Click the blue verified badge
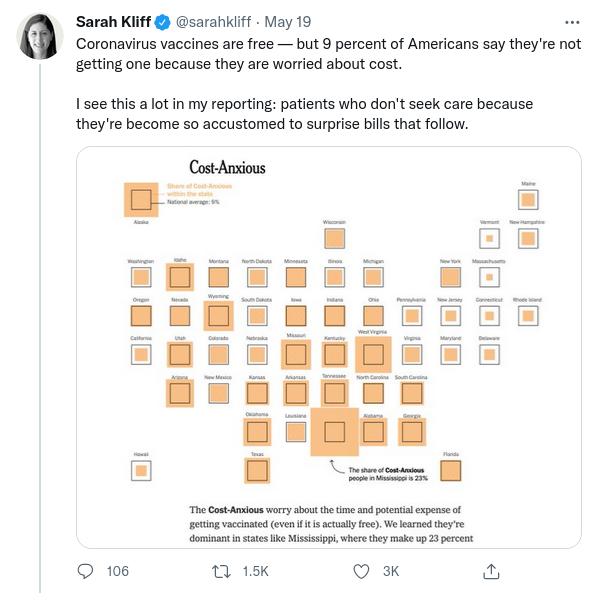 coord(162,22)
